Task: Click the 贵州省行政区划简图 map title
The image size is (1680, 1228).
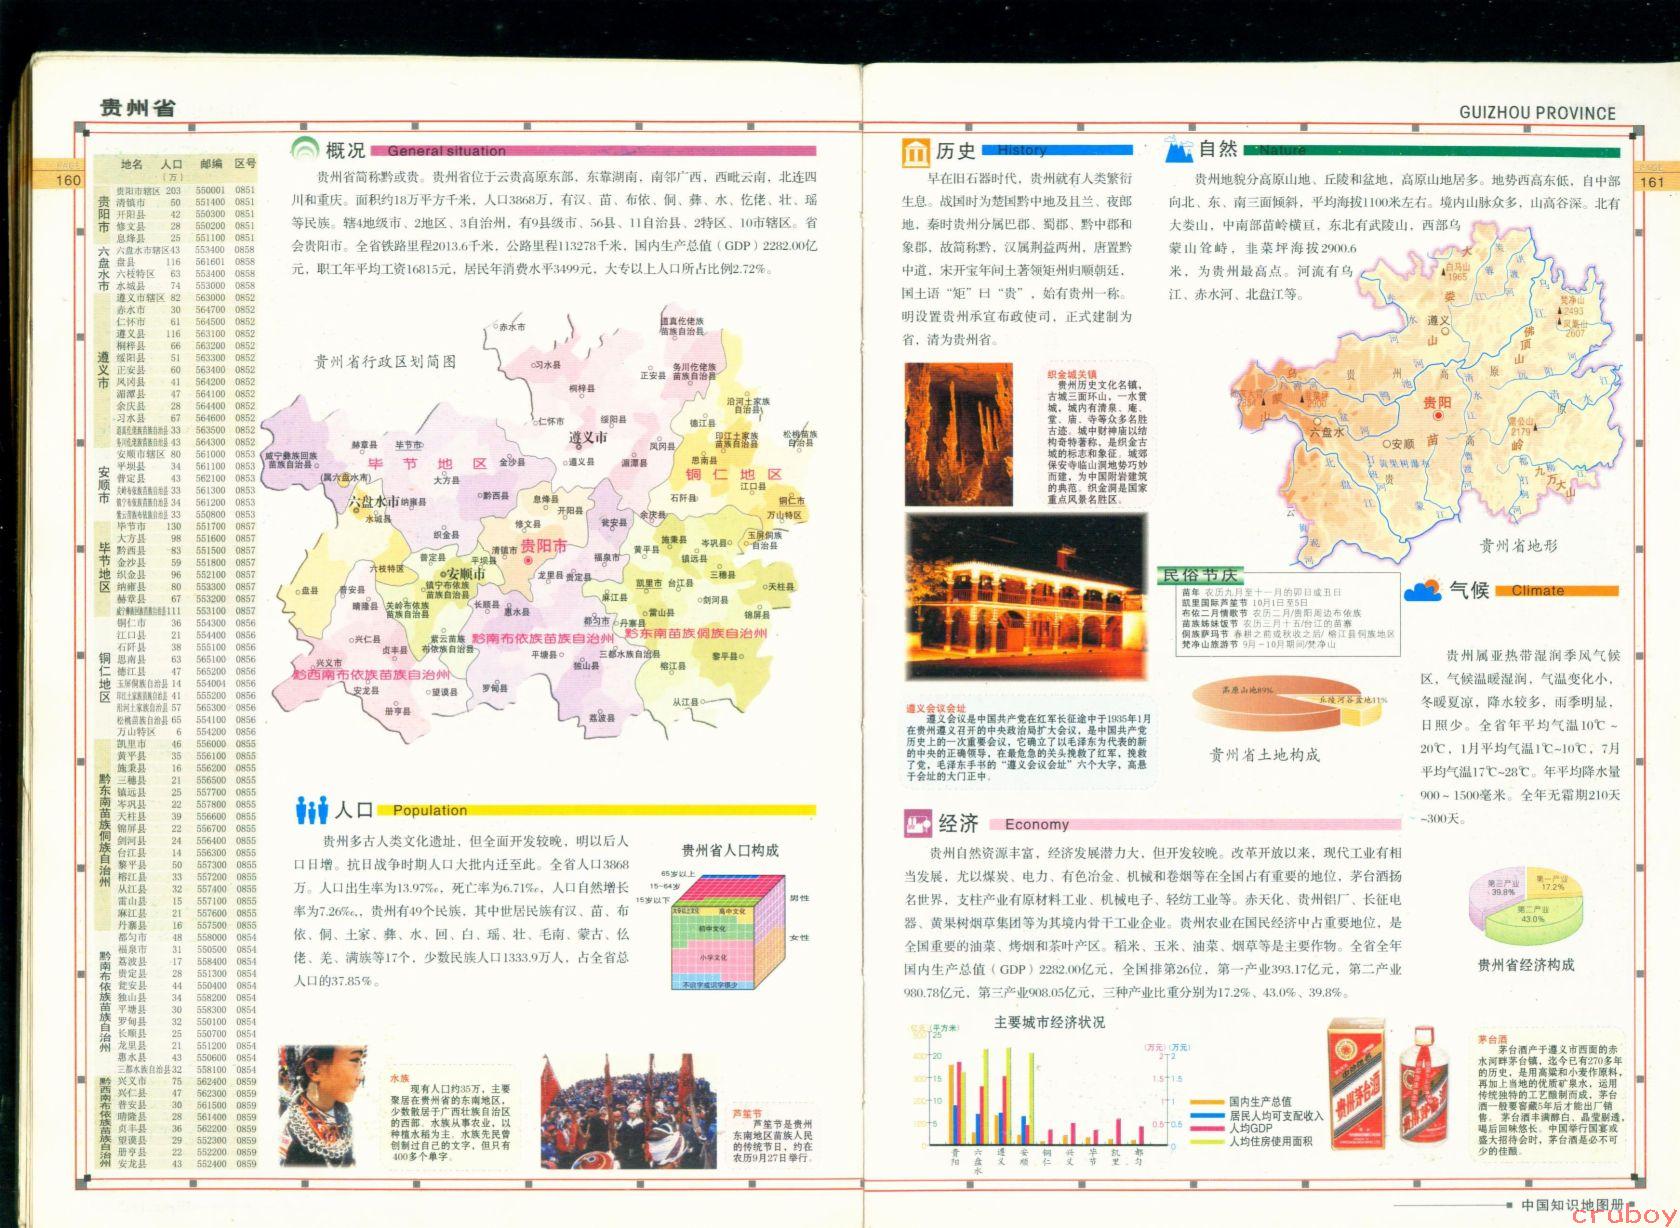Action: point(386,362)
